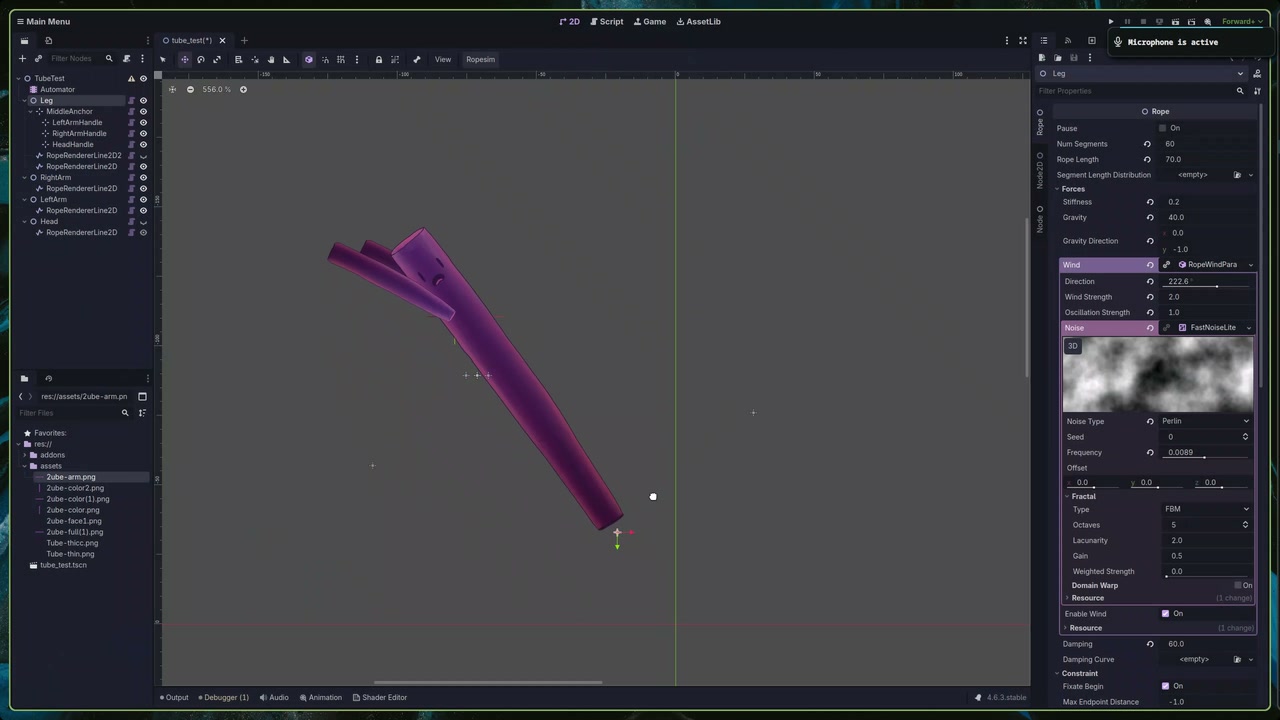This screenshot has height=720, width=1280.
Task: Open the Fractal Type FBM dropdown
Action: [1205, 509]
